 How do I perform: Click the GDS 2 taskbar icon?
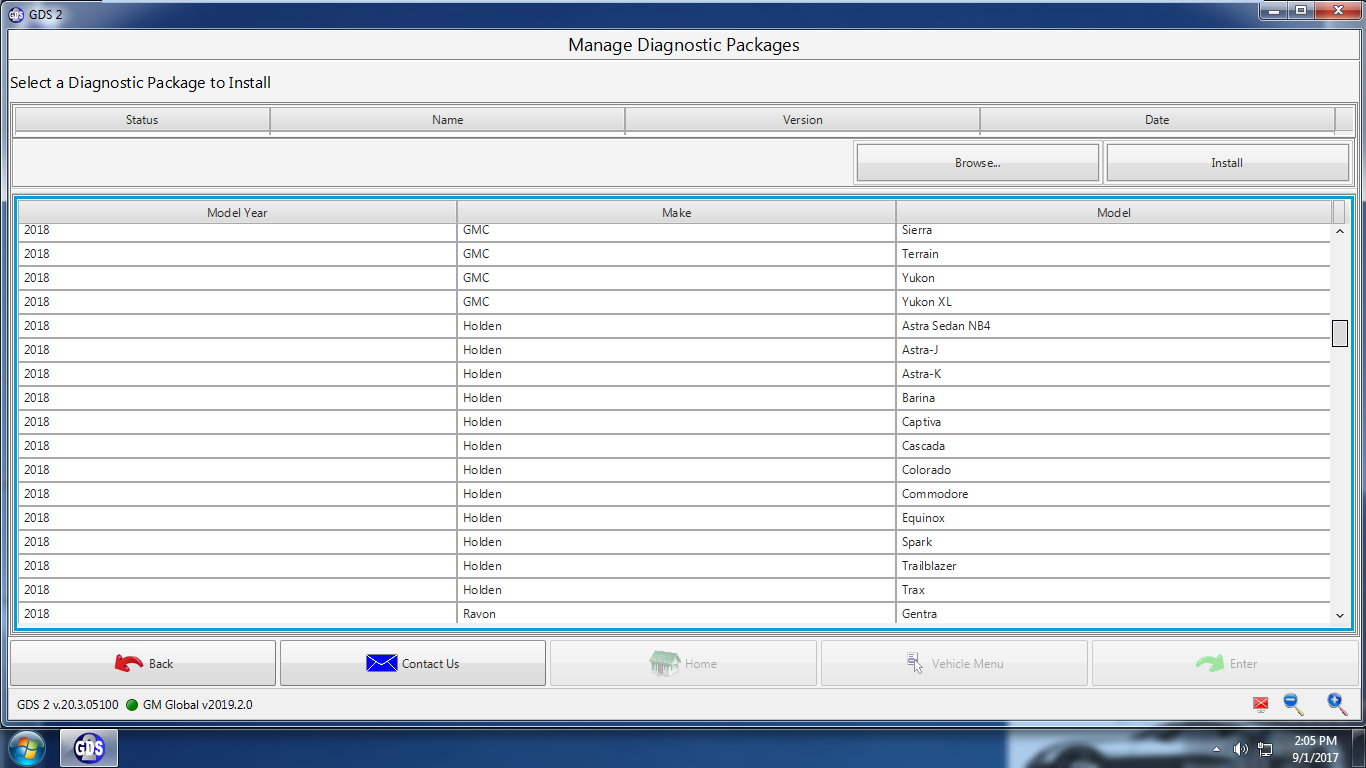89,748
